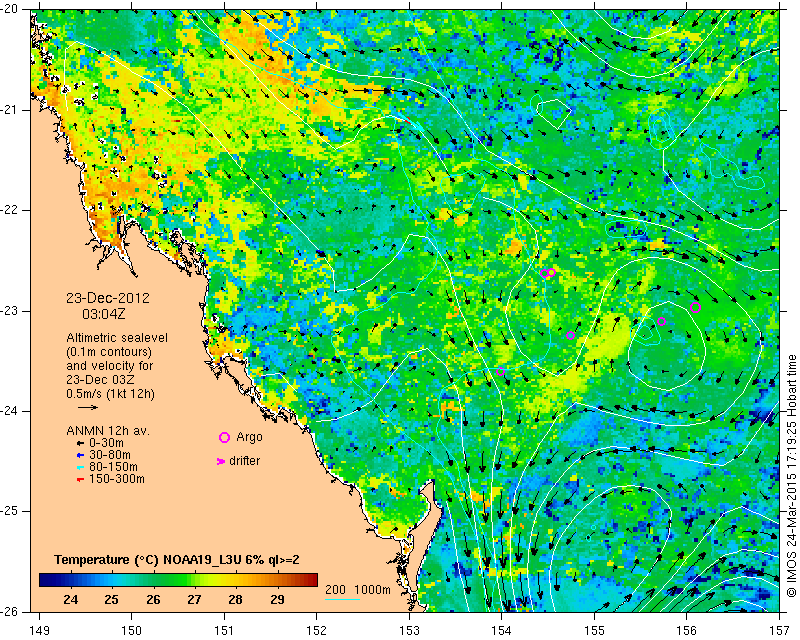
Task: Click the "Argo" legend label
Action: click(249, 437)
